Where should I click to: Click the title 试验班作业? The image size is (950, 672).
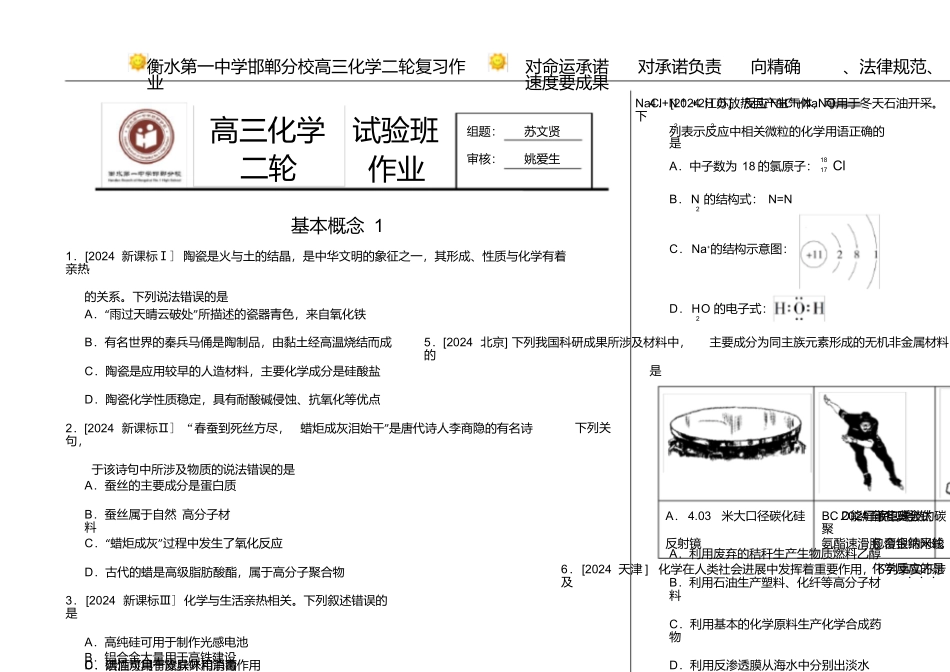(396, 149)
